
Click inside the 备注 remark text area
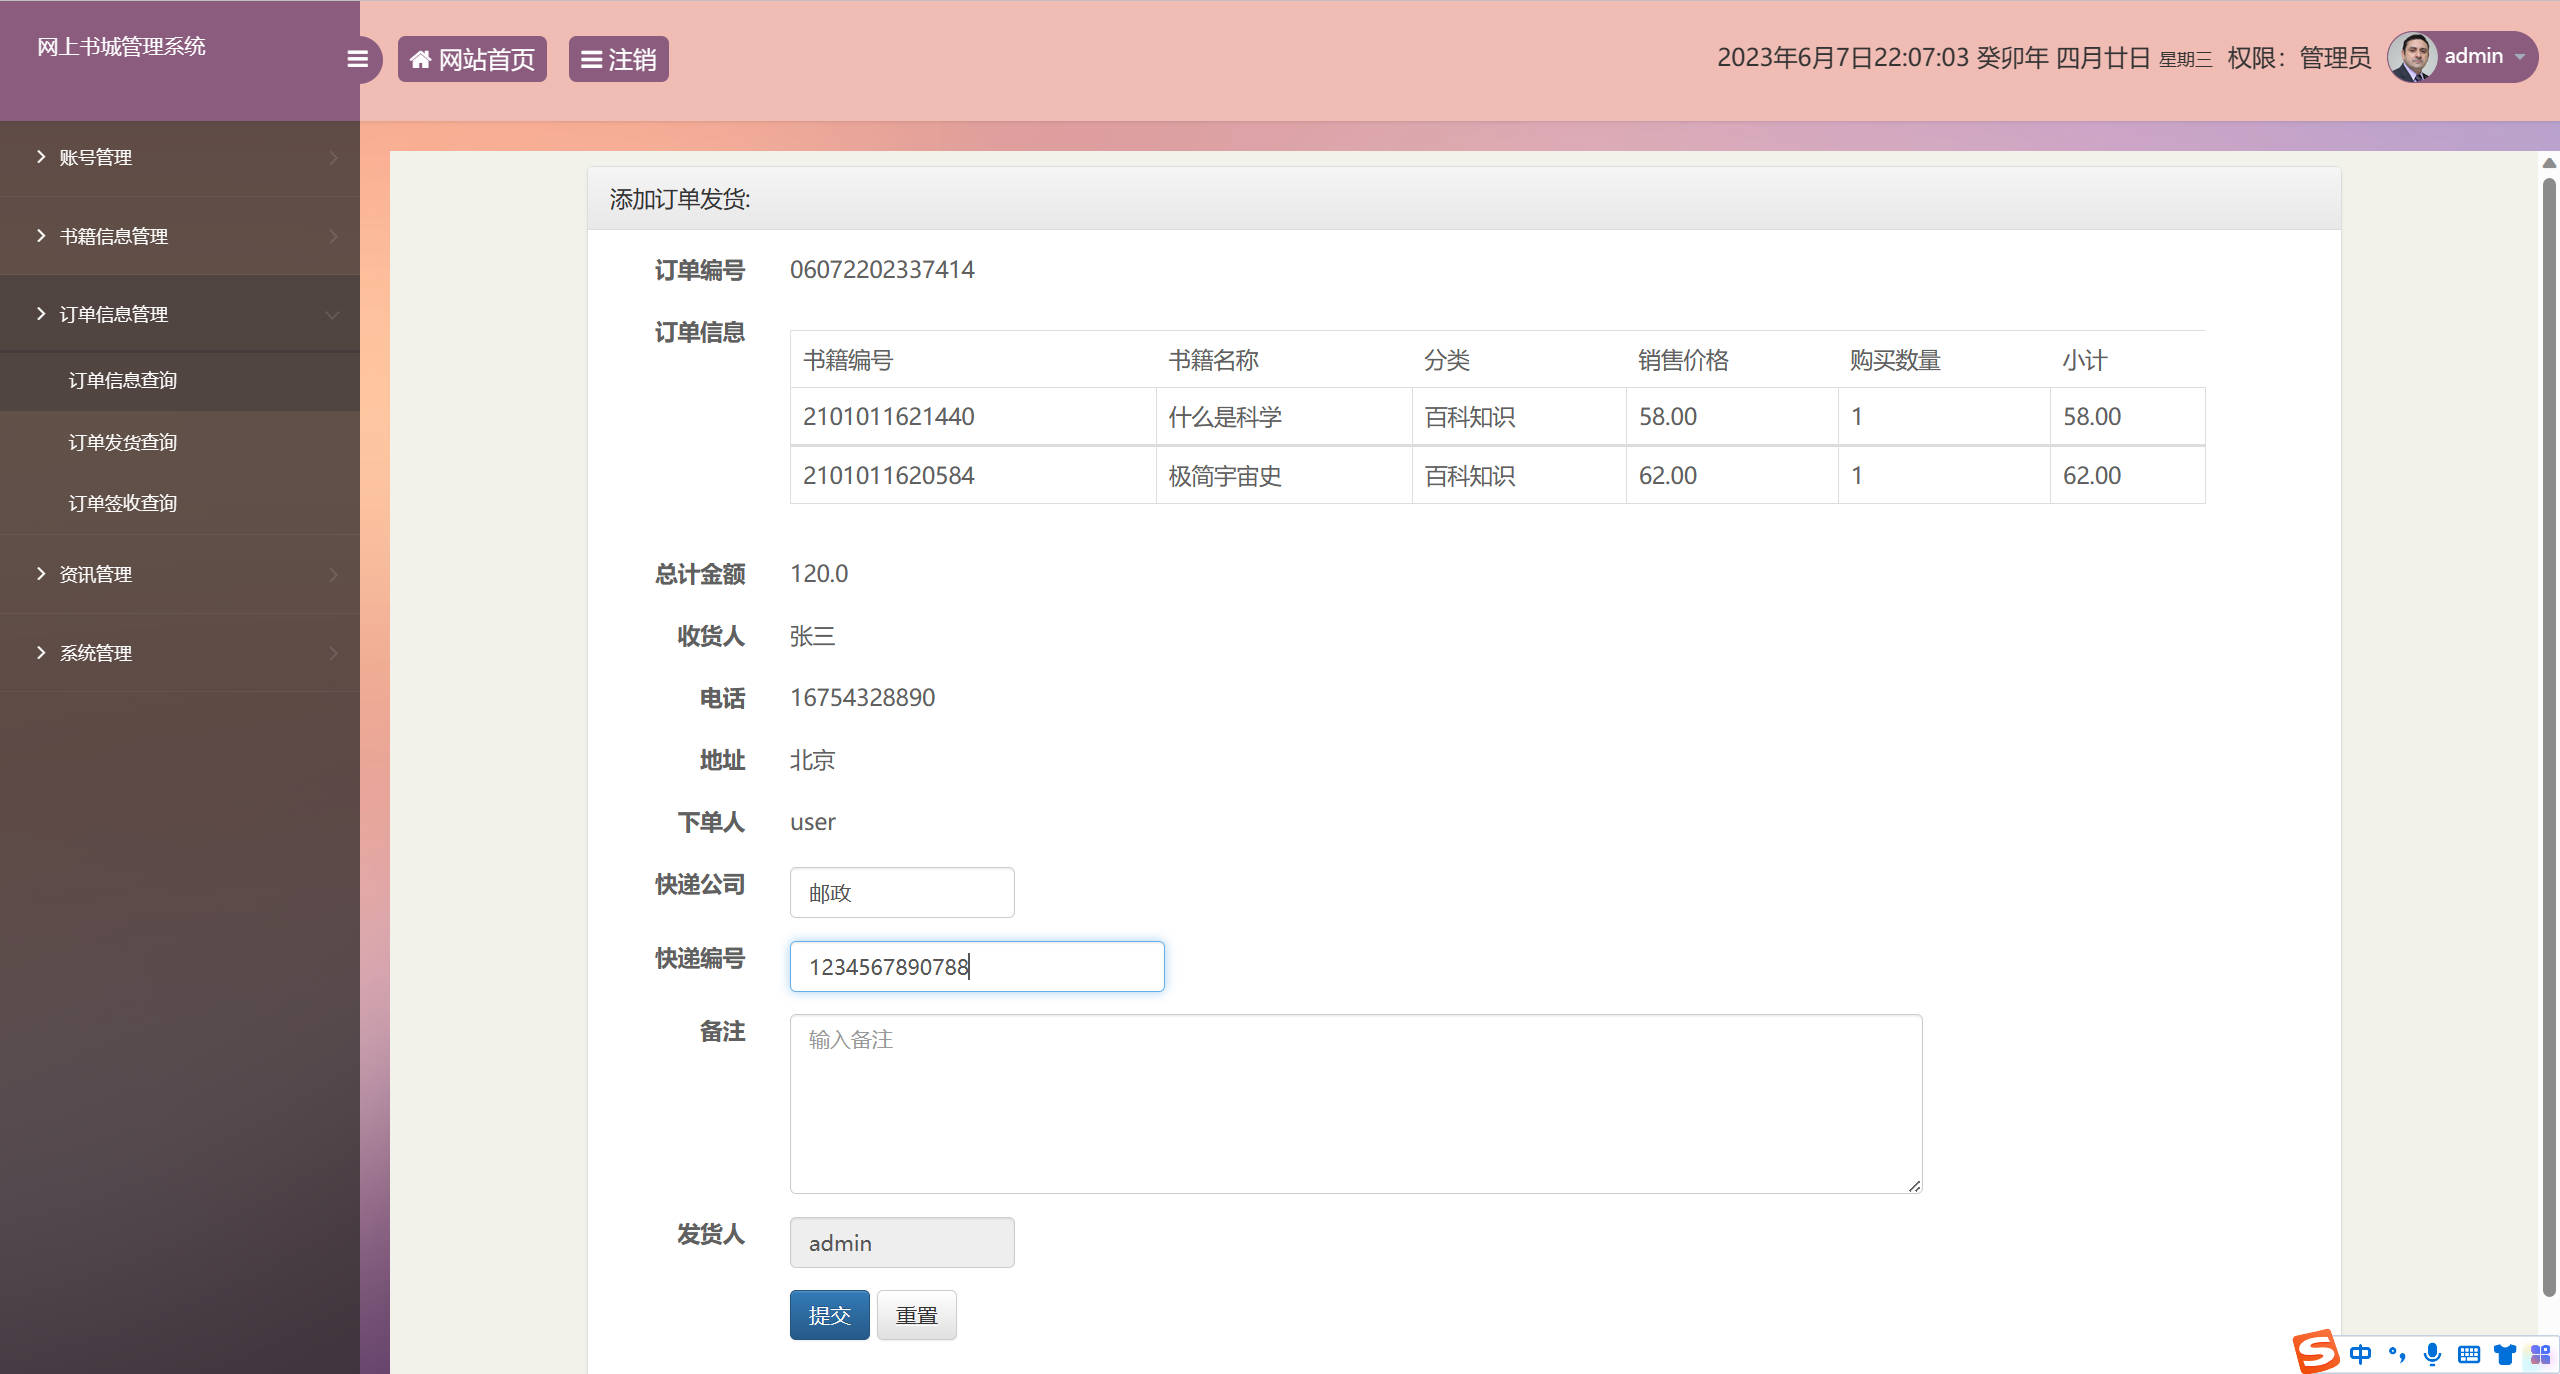pyautogui.click(x=1355, y=1100)
